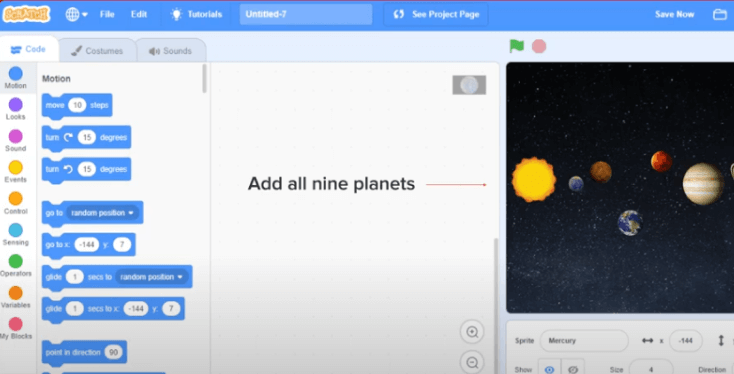This screenshot has height=374, width=734.
Task: Open the language globe menu
Action: 76,15
